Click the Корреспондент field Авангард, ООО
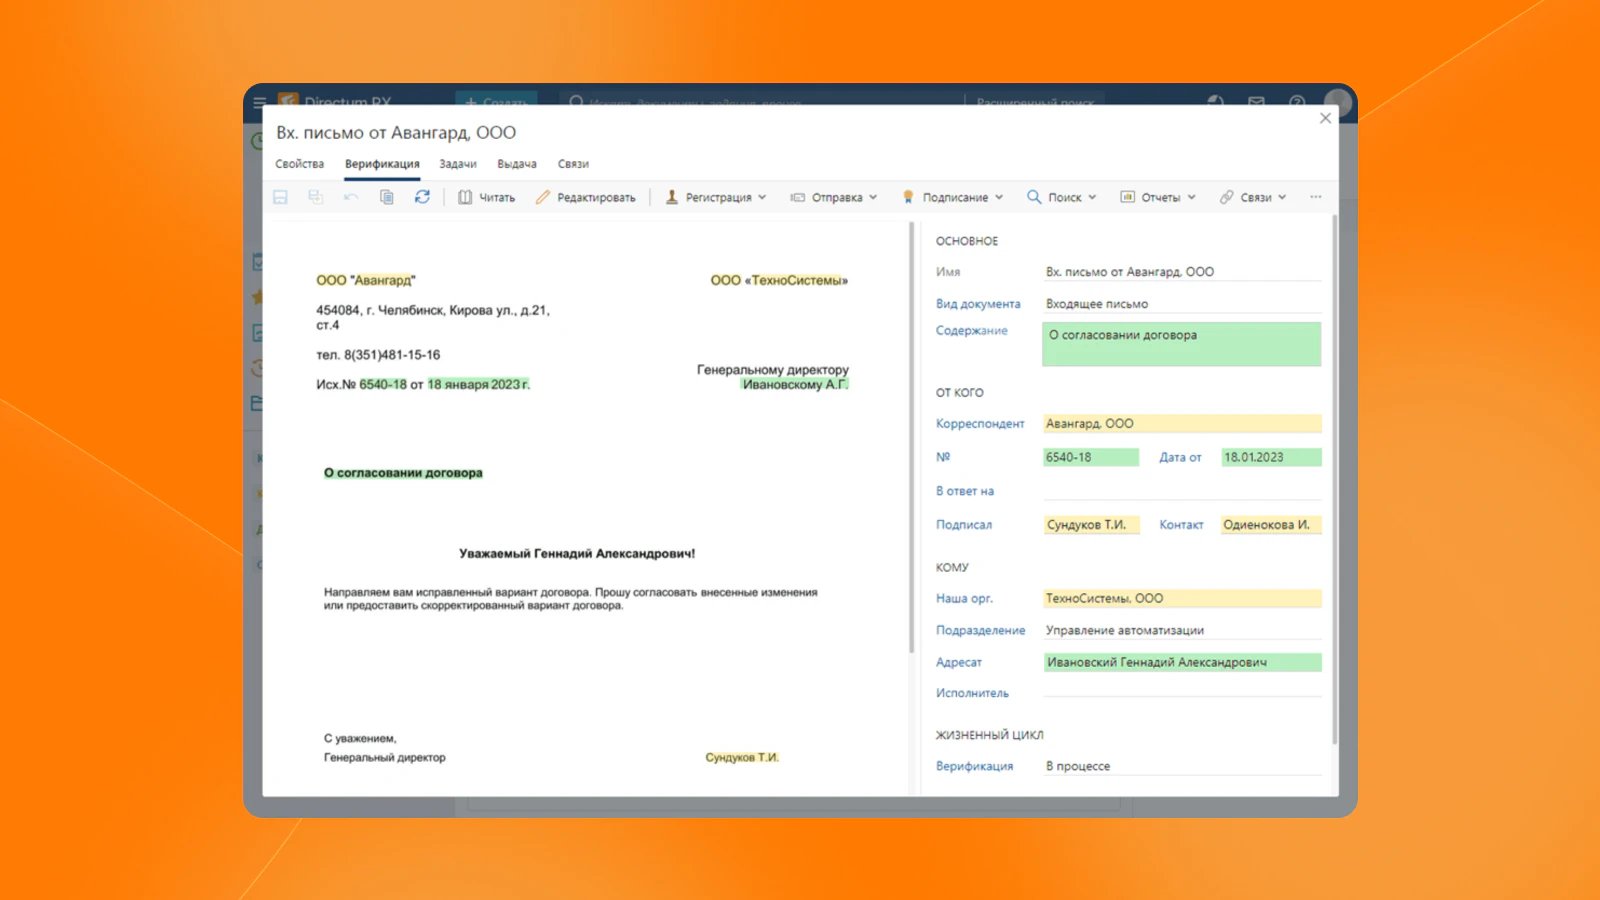 click(x=1182, y=424)
